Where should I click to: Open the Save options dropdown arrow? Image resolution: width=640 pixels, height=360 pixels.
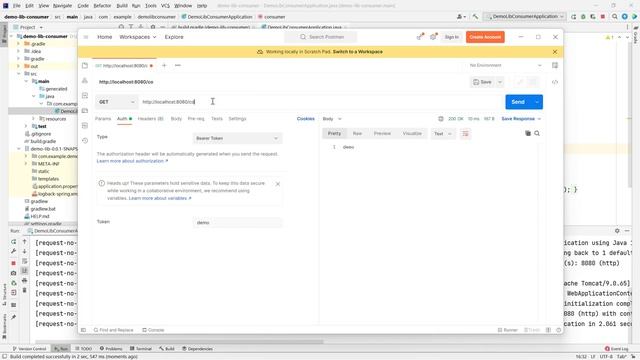click(500, 82)
